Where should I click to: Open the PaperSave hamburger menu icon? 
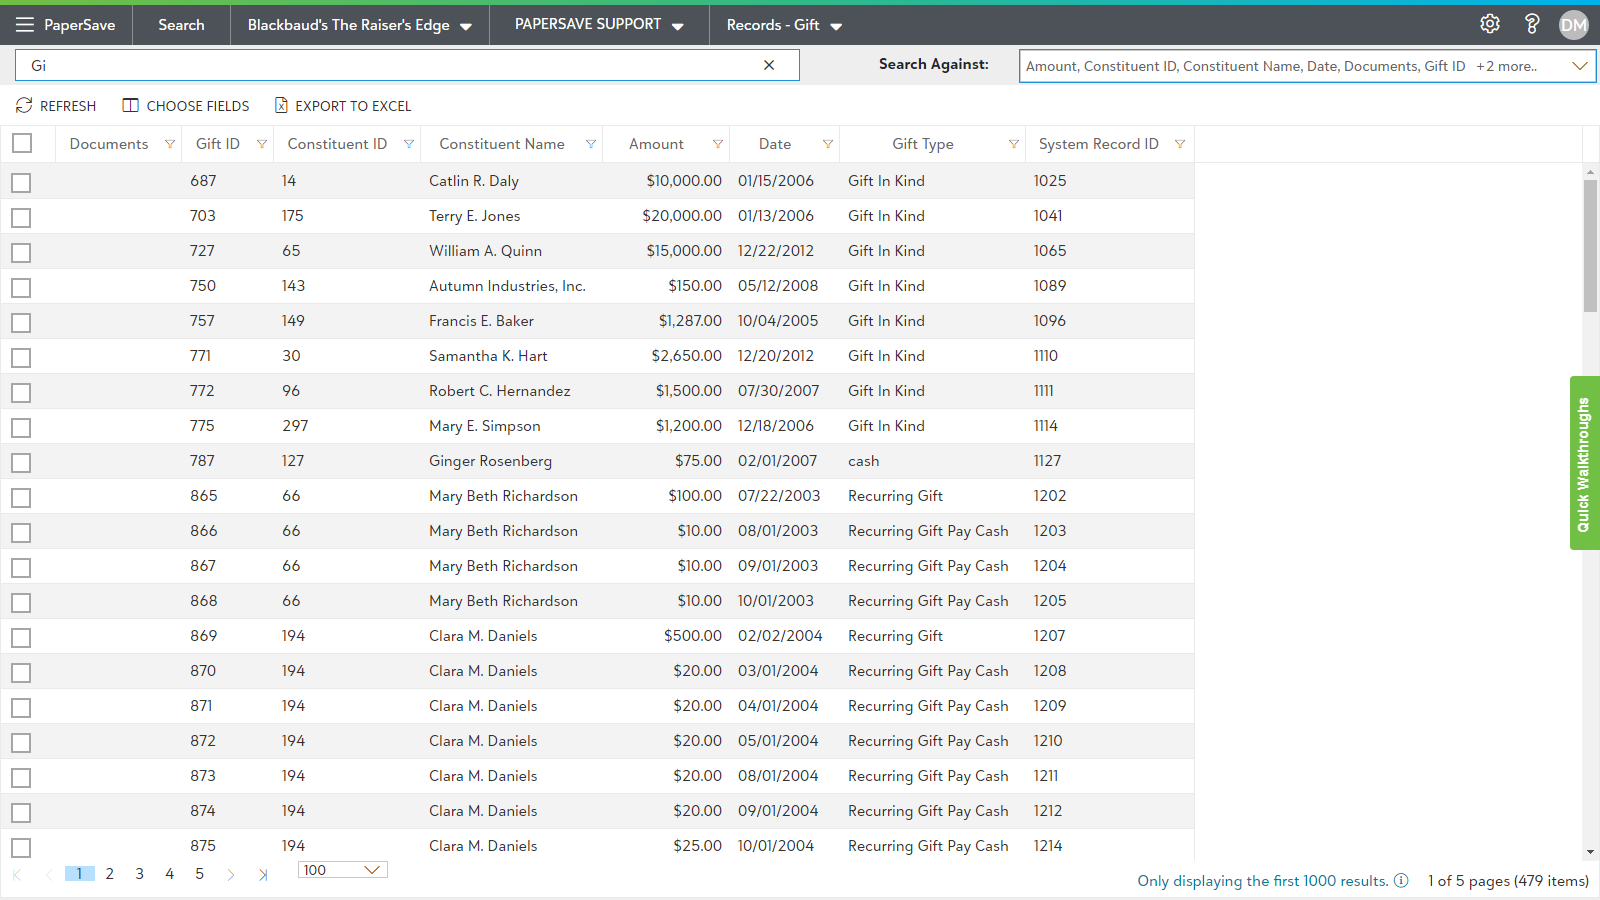[25, 25]
